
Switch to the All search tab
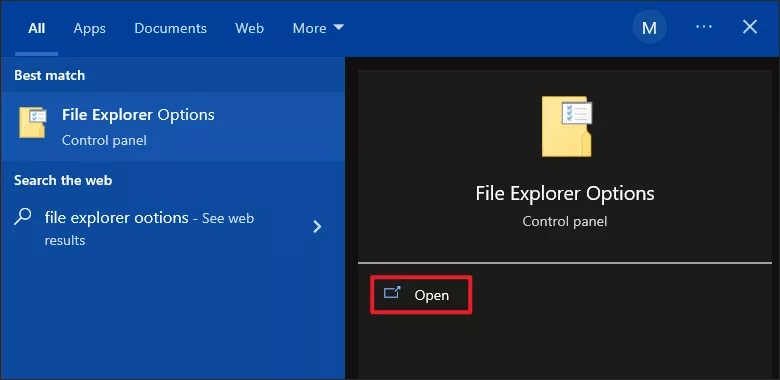[x=36, y=28]
